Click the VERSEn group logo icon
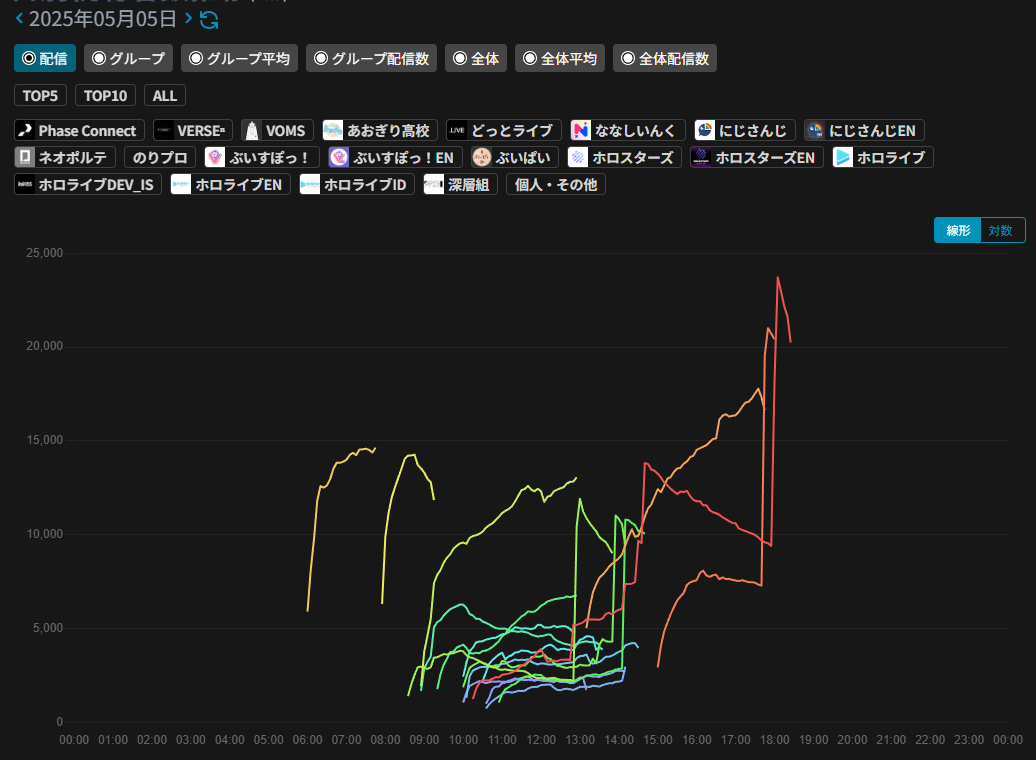Image resolution: width=1036 pixels, height=760 pixels. 164,130
